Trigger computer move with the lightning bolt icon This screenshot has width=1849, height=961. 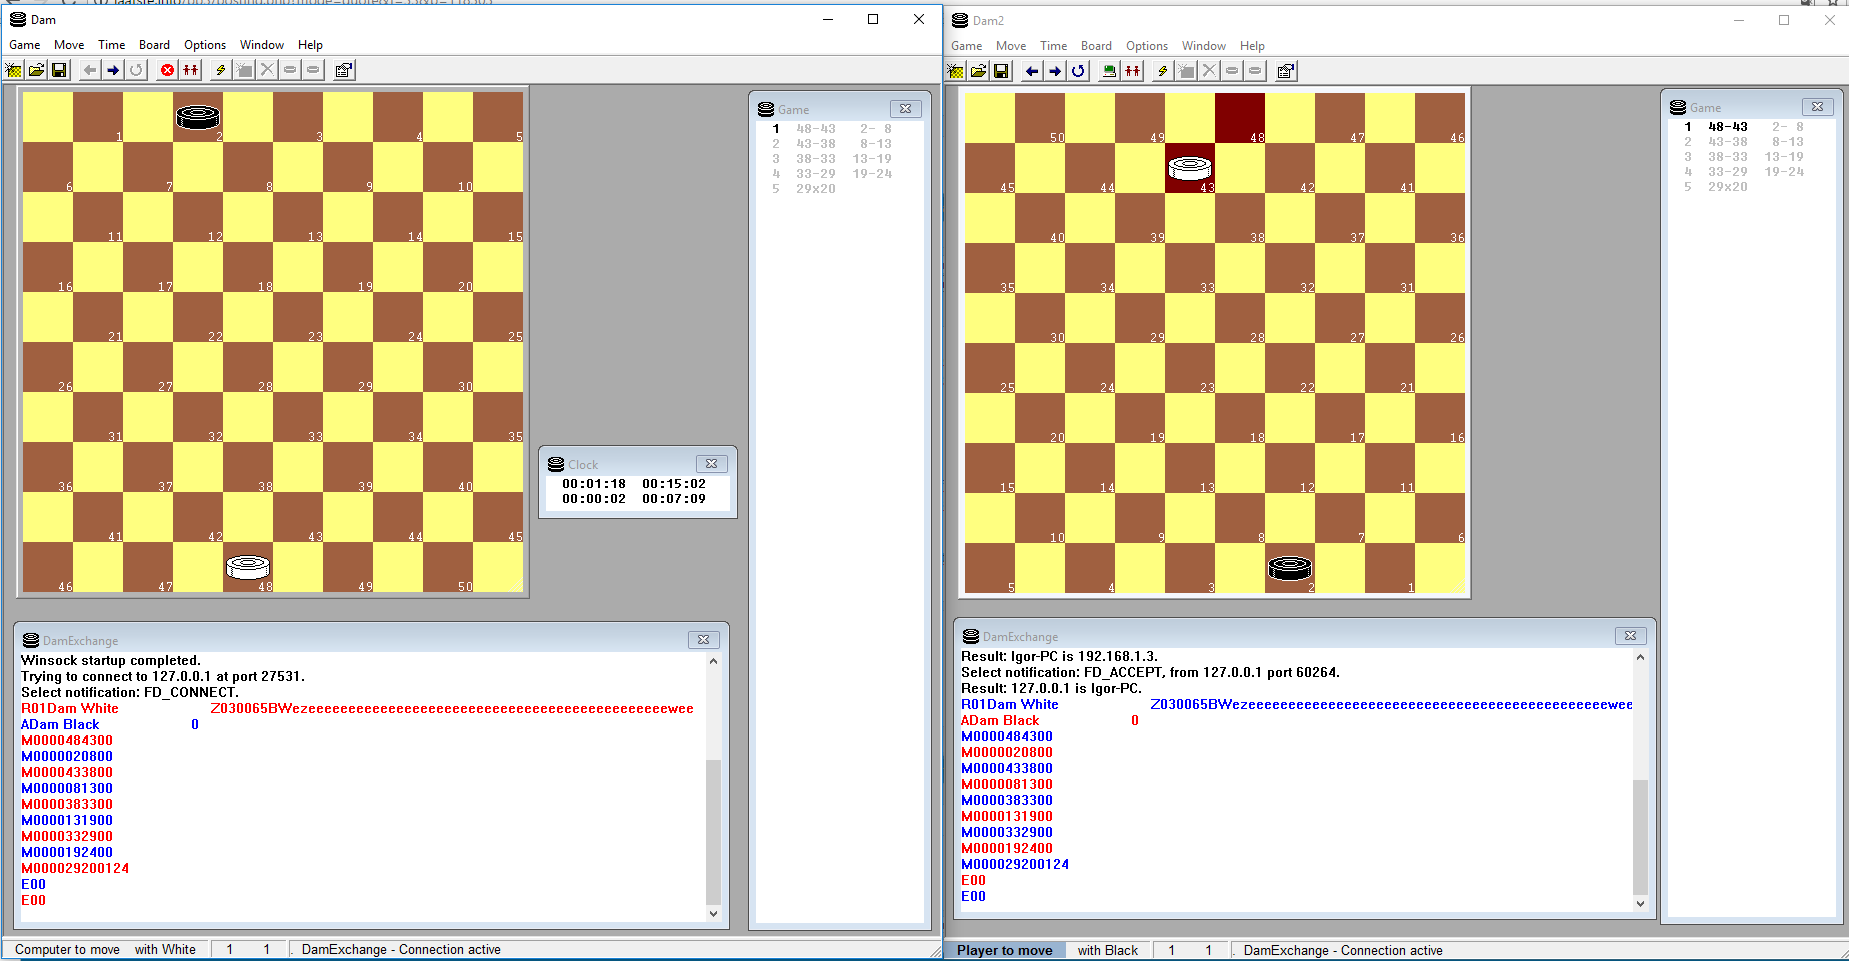[x=220, y=69]
